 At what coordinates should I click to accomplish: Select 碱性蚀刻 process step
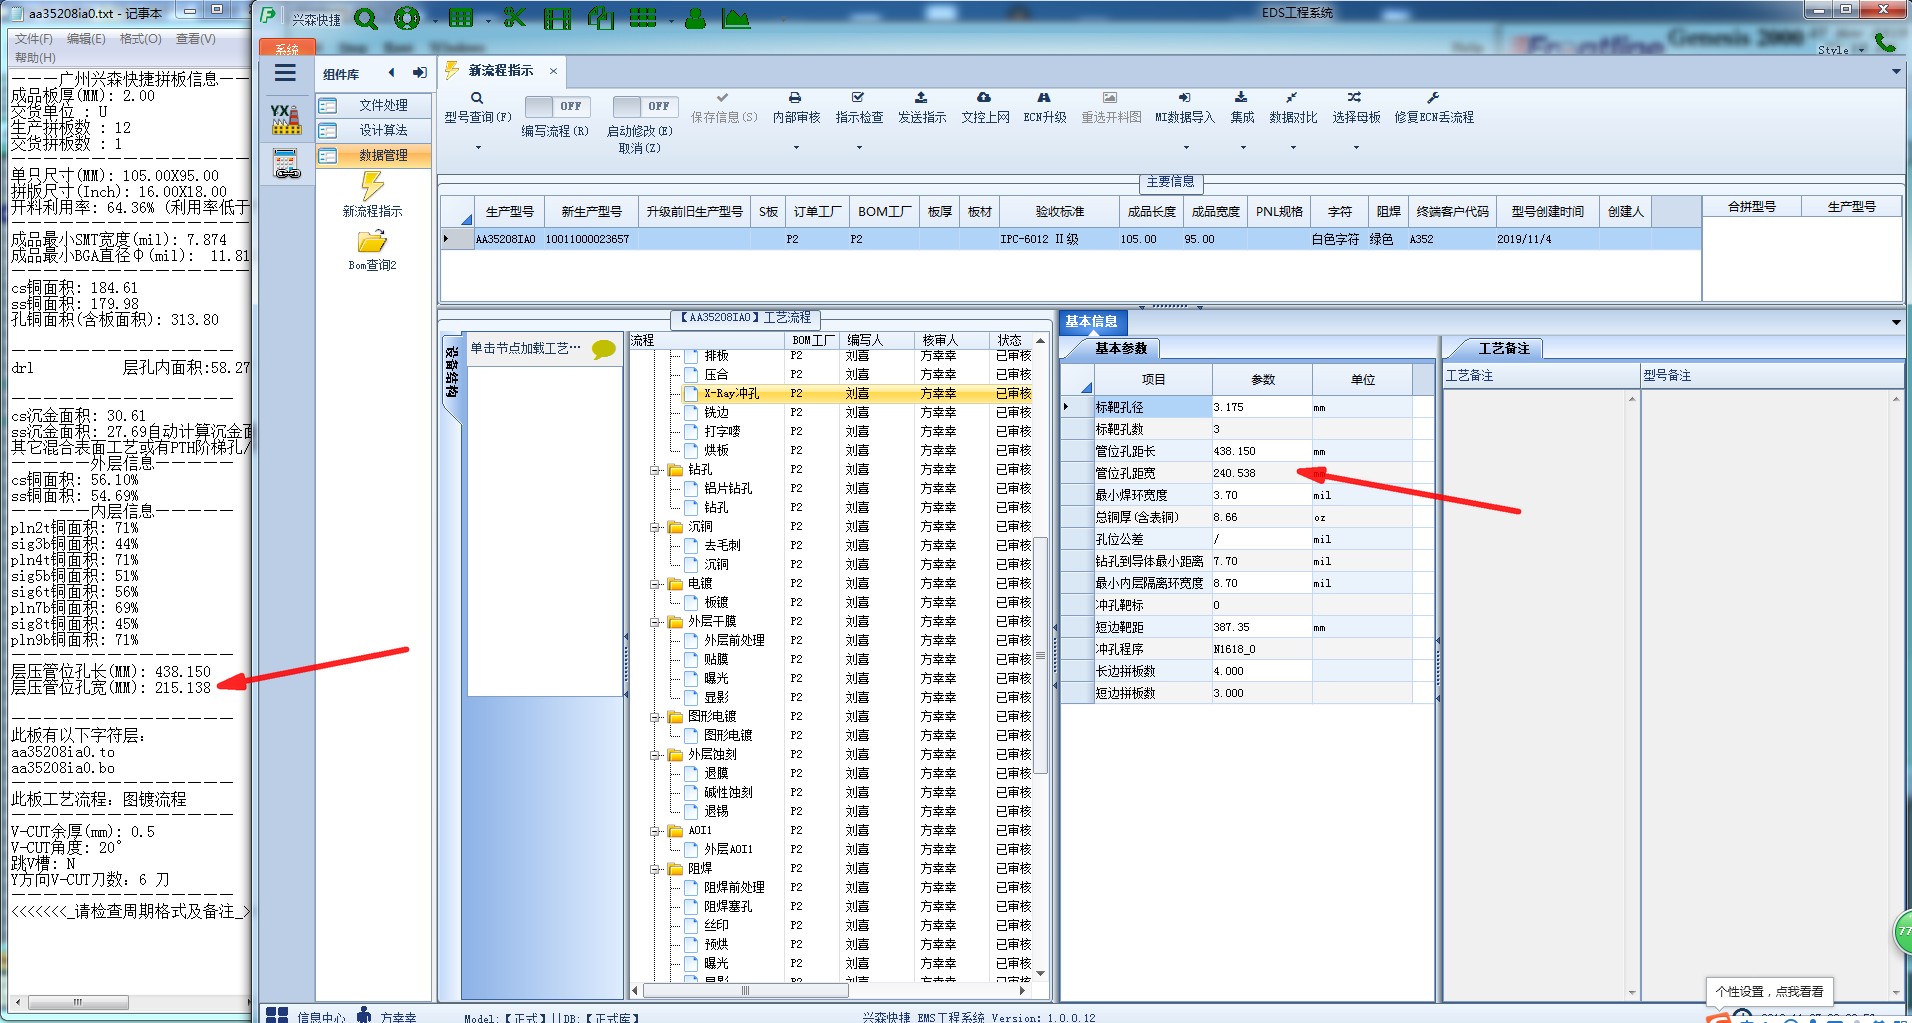[x=728, y=793]
